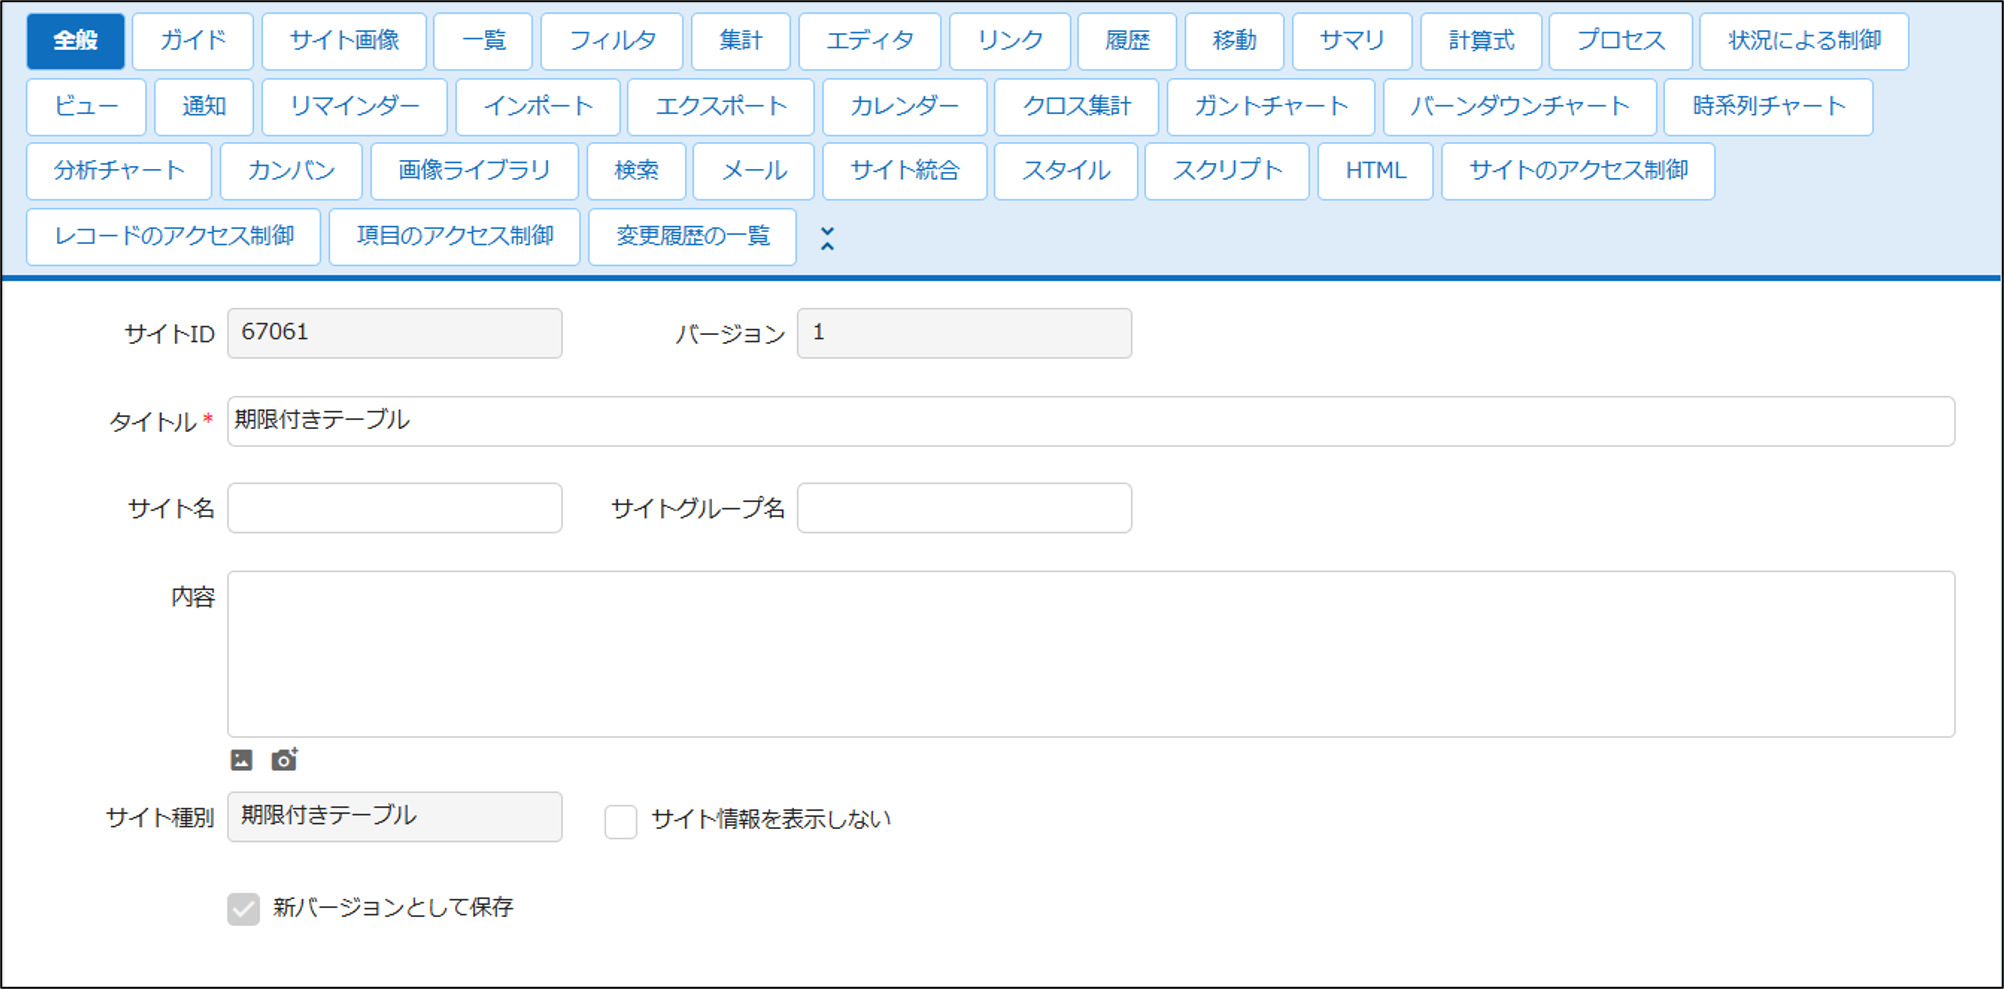Go to 変更履歴の一覧 tab
This screenshot has width=2004, height=989.
point(693,237)
